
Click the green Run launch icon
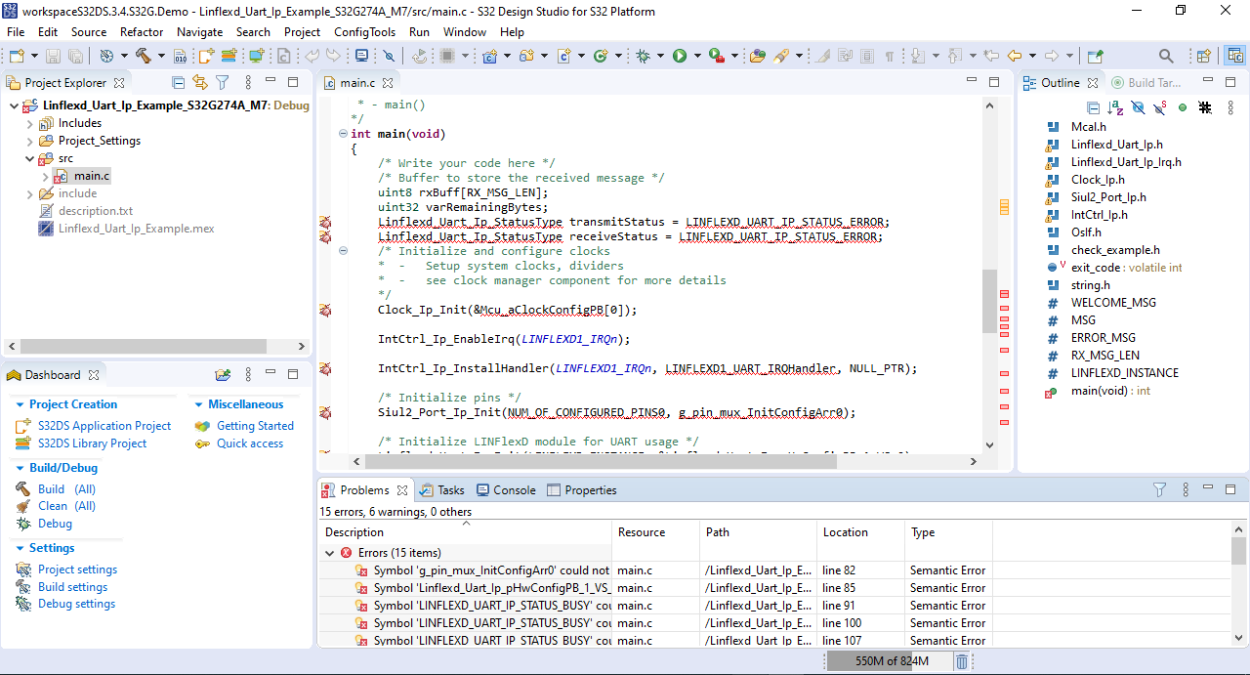tap(680, 56)
